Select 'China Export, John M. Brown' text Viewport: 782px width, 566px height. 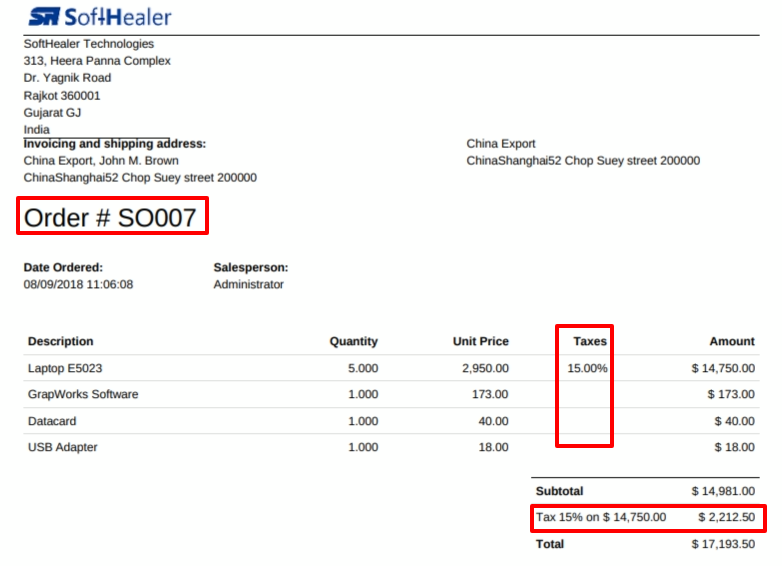101,161
